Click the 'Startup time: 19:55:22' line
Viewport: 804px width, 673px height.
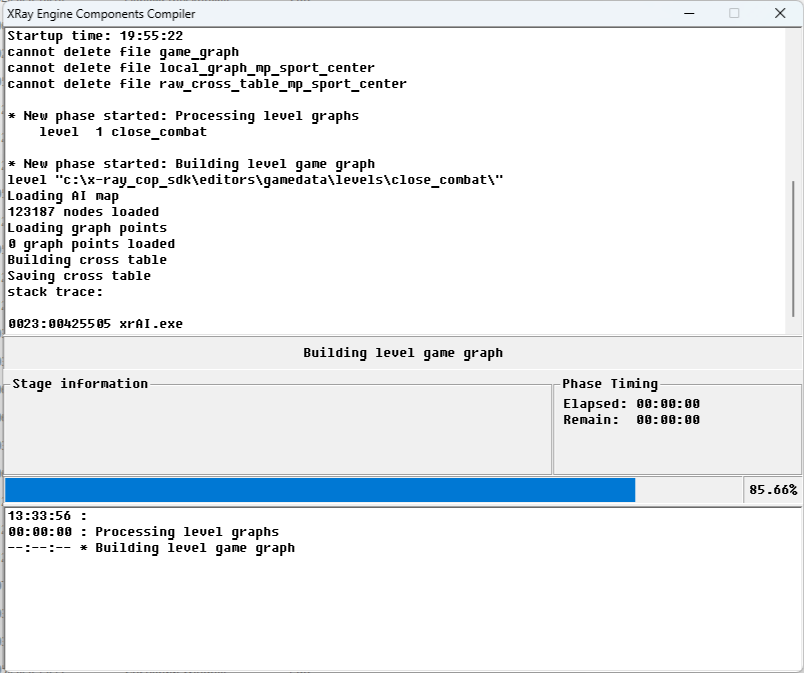95,36
